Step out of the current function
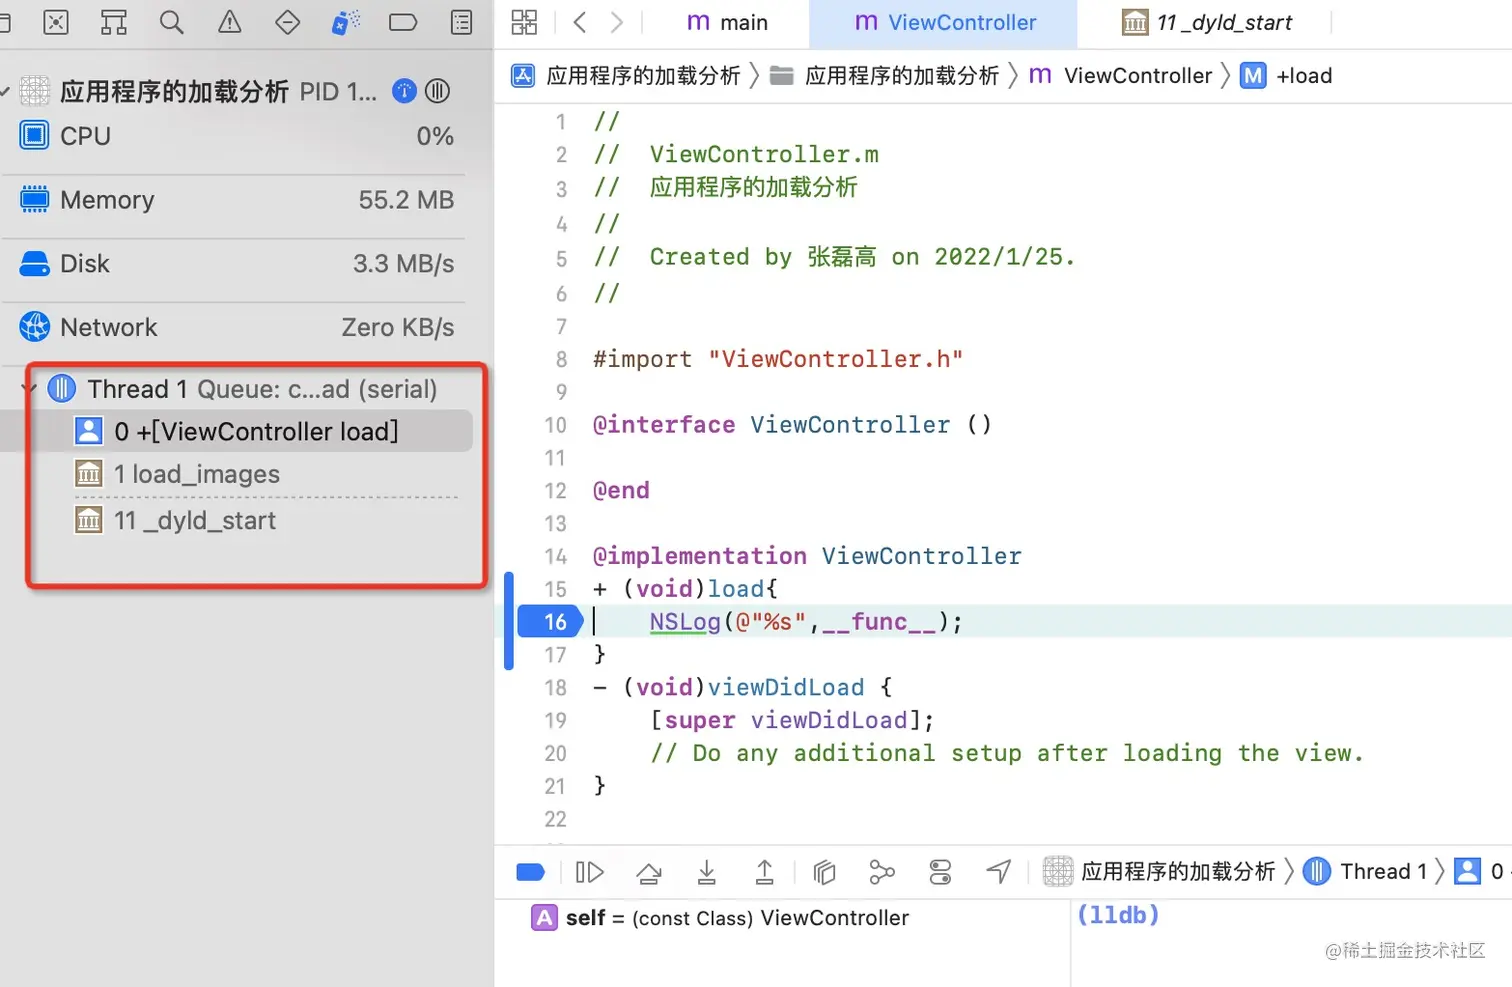 coord(765,872)
